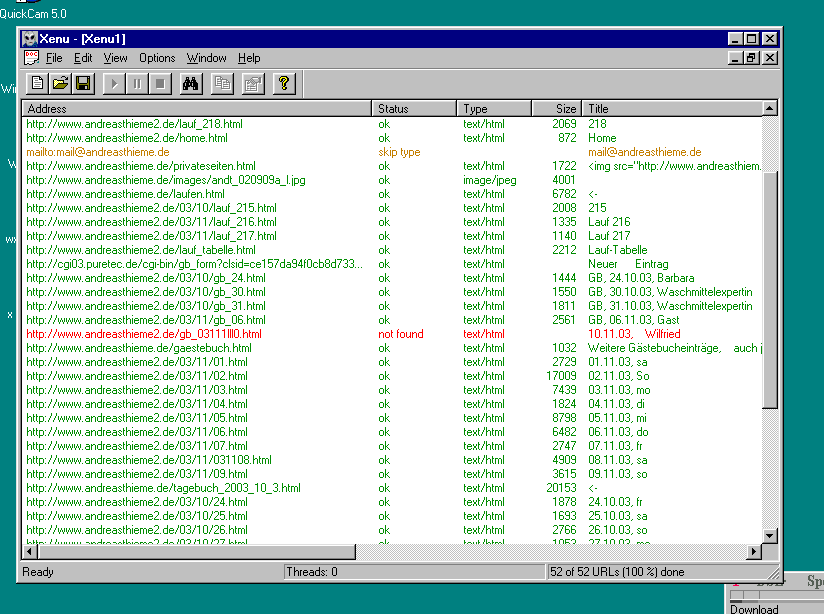The image size is (824, 614).
Task: Click the 'skip type' status cell
Action: coord(399,152)
